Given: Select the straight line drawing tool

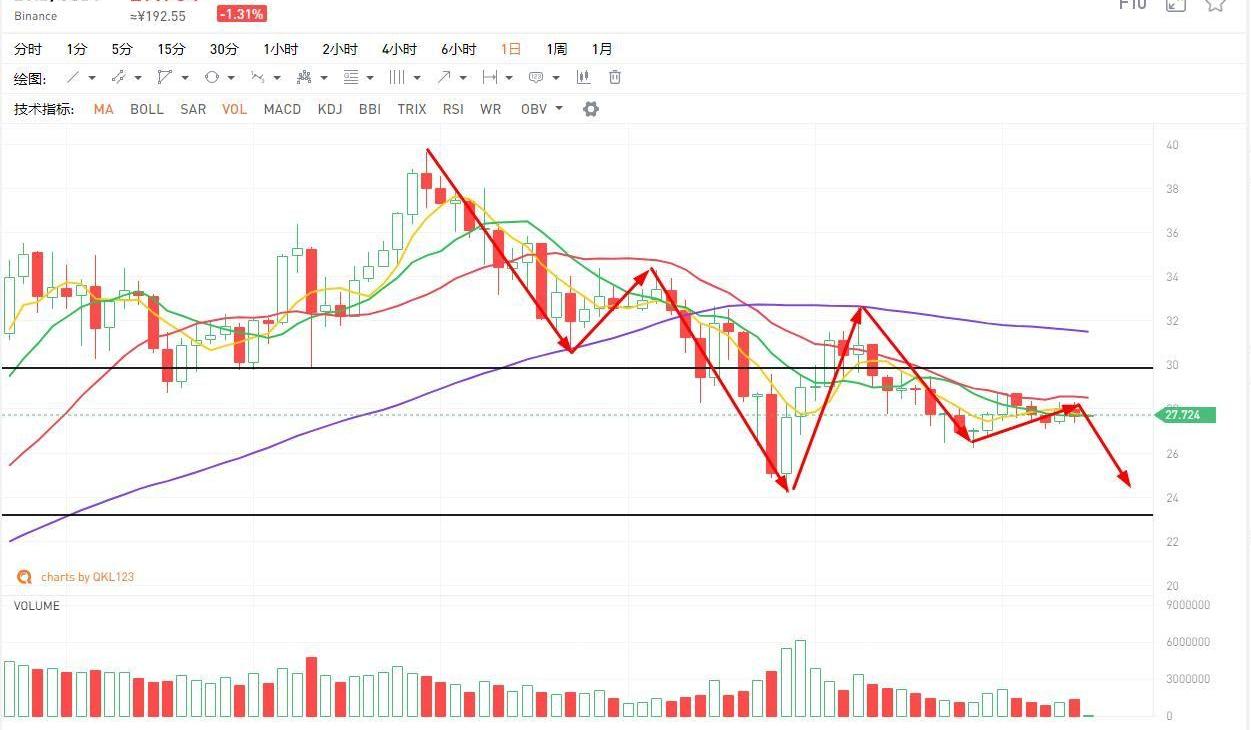Looking at the screenshot, I should pyautogui.click(x=73, y=78).
